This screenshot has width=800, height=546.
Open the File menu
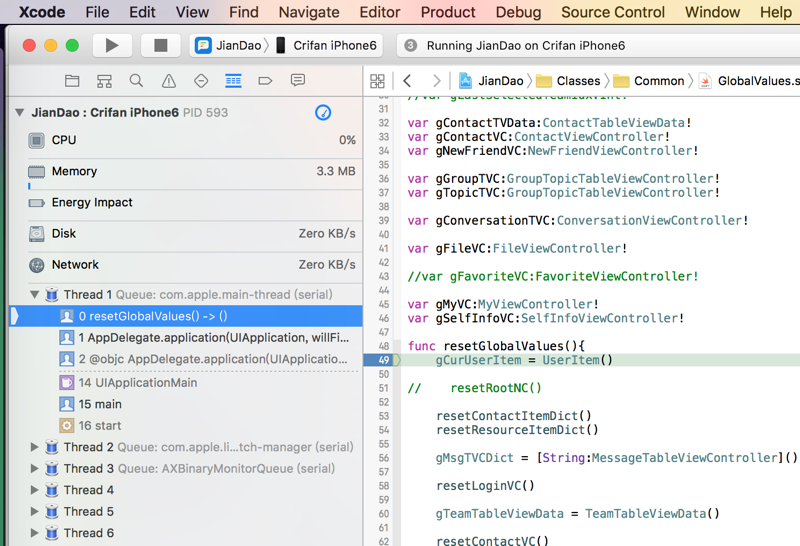pyautogui.click(x=97, y=12)
